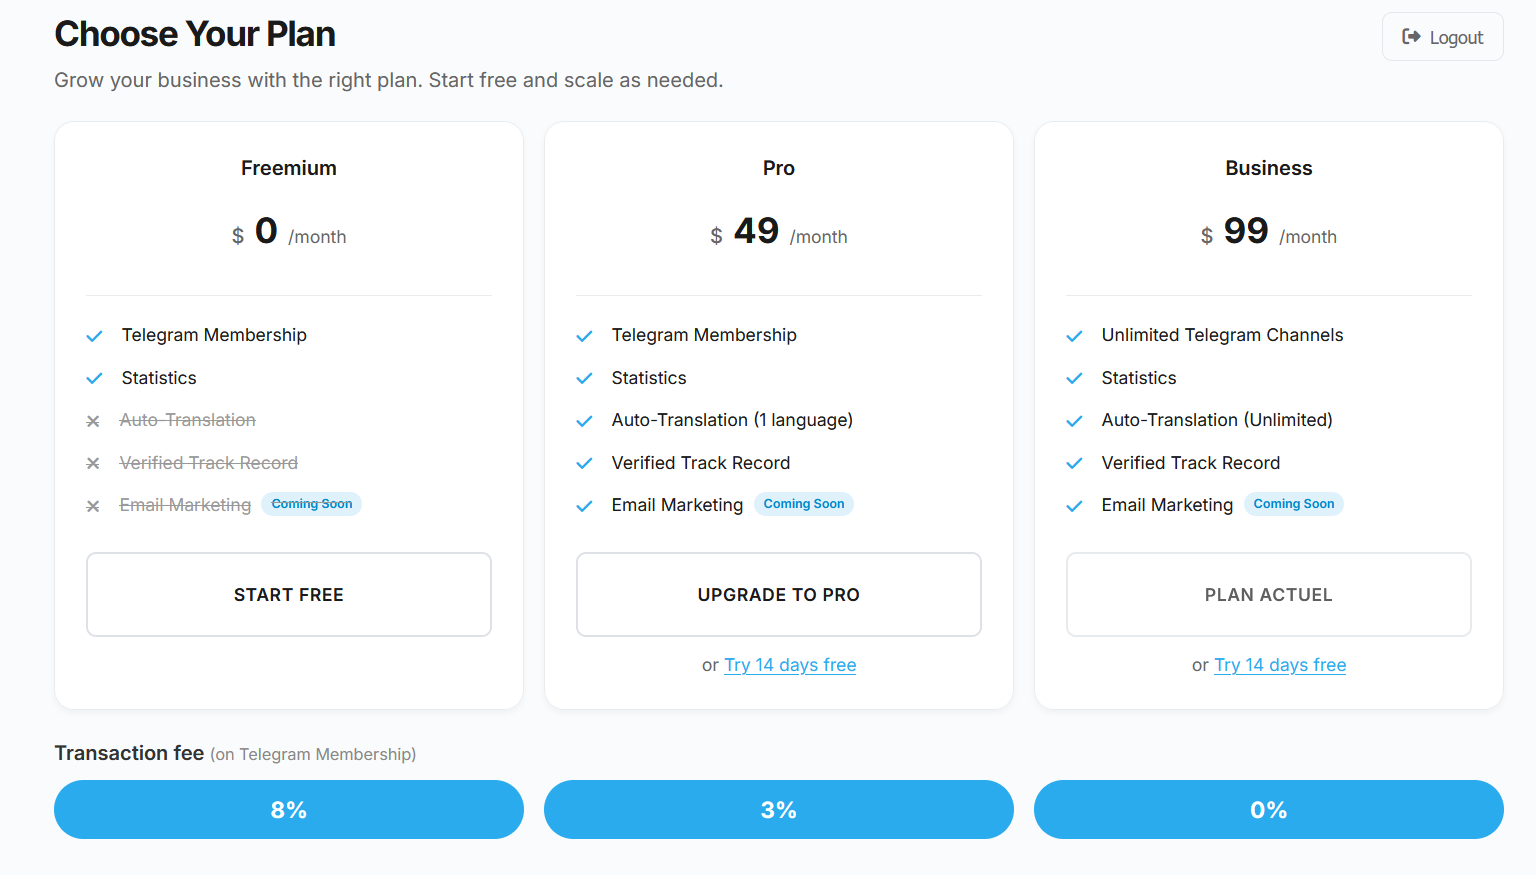Click the checkmark beside Auto-Translation (Unlimited)
1536x875 pixels.
[1074, 421]
